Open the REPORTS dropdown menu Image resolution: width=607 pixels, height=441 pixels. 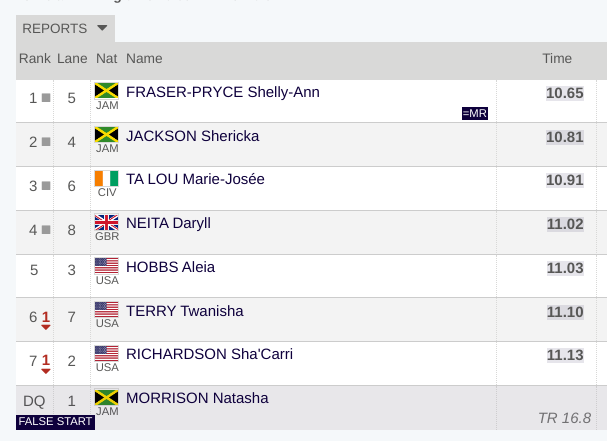click(x=65, y=28)
